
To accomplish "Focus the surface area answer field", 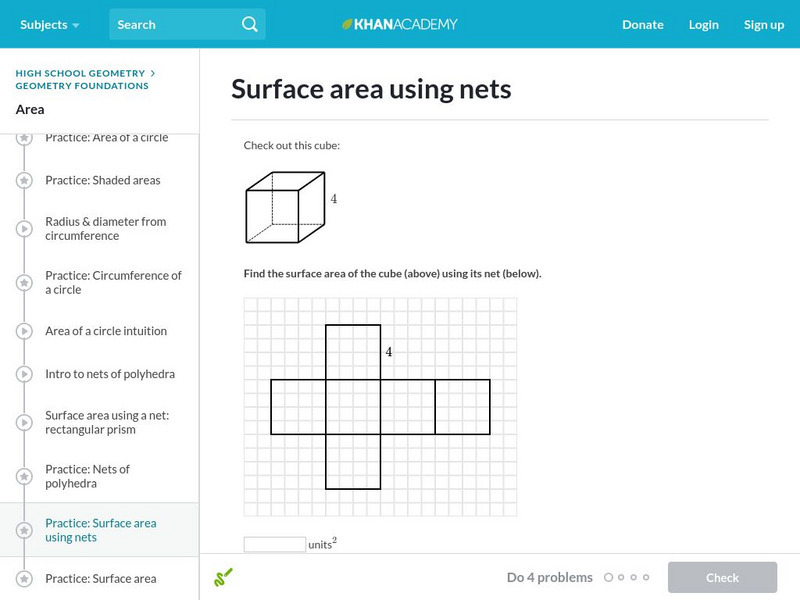I will pyautogui.click(x=275, y=544).
